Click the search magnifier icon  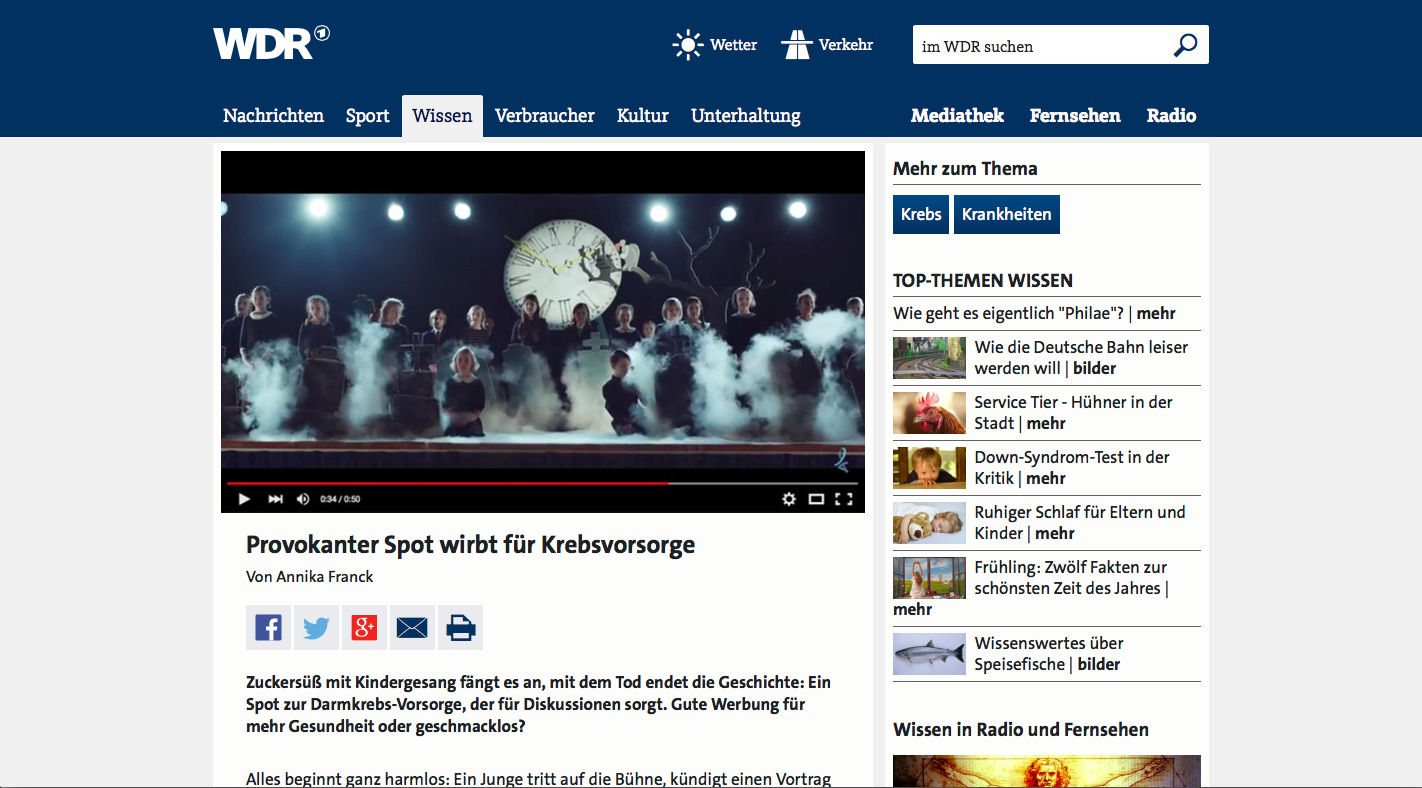pos(1185,45)
